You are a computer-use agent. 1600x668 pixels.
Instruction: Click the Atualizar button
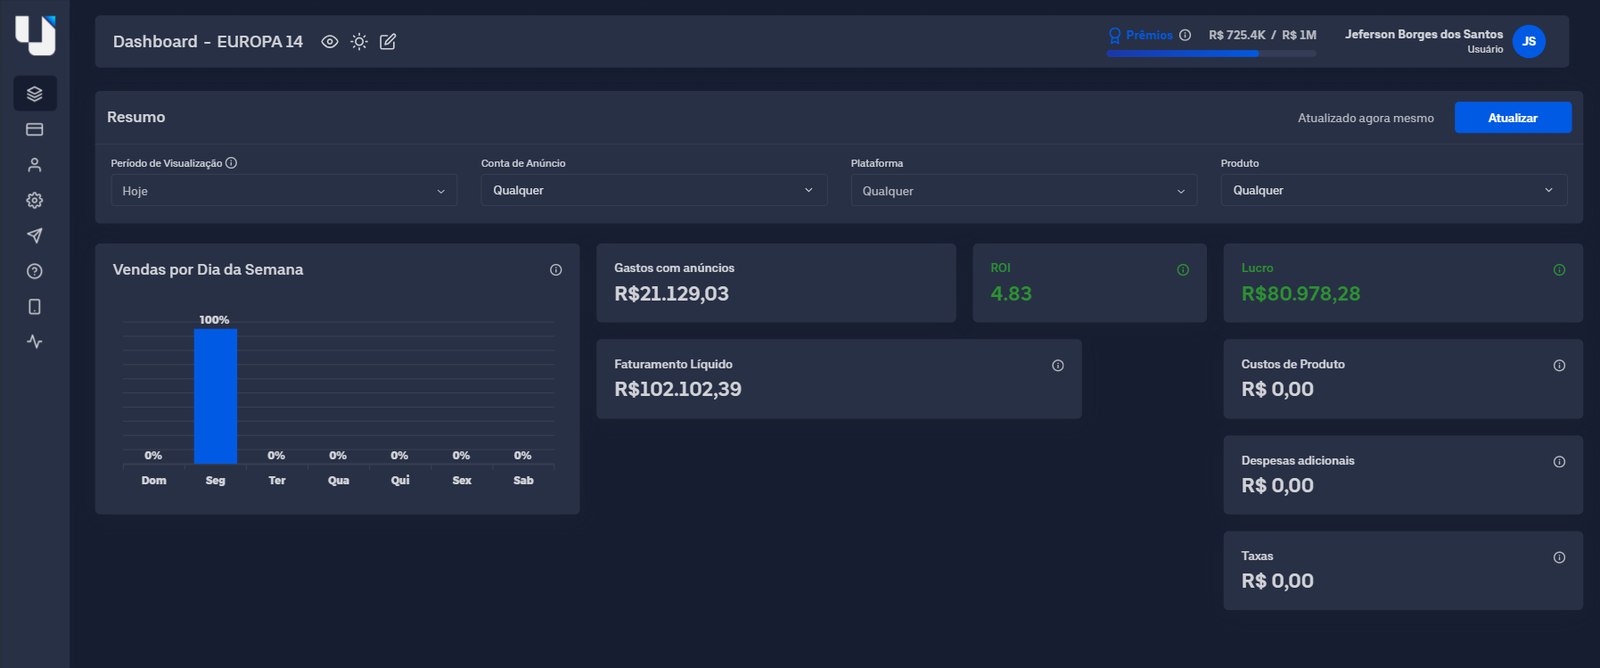(1512, 118)
